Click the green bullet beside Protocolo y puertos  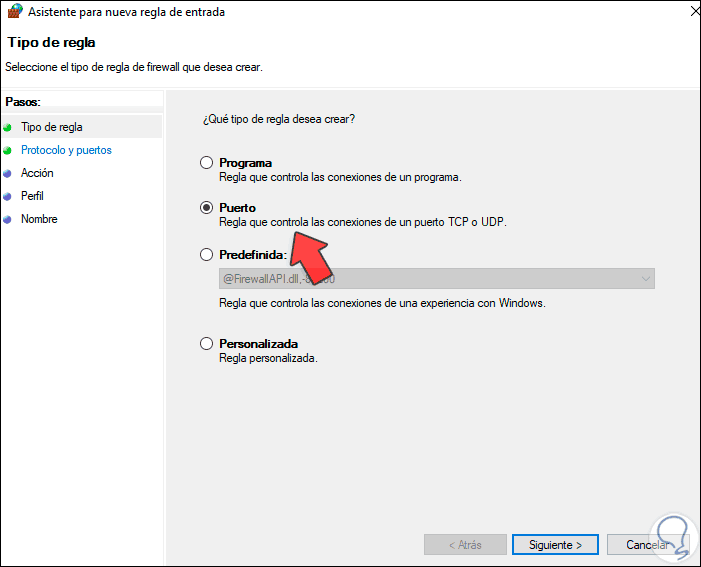coord(8,151)
